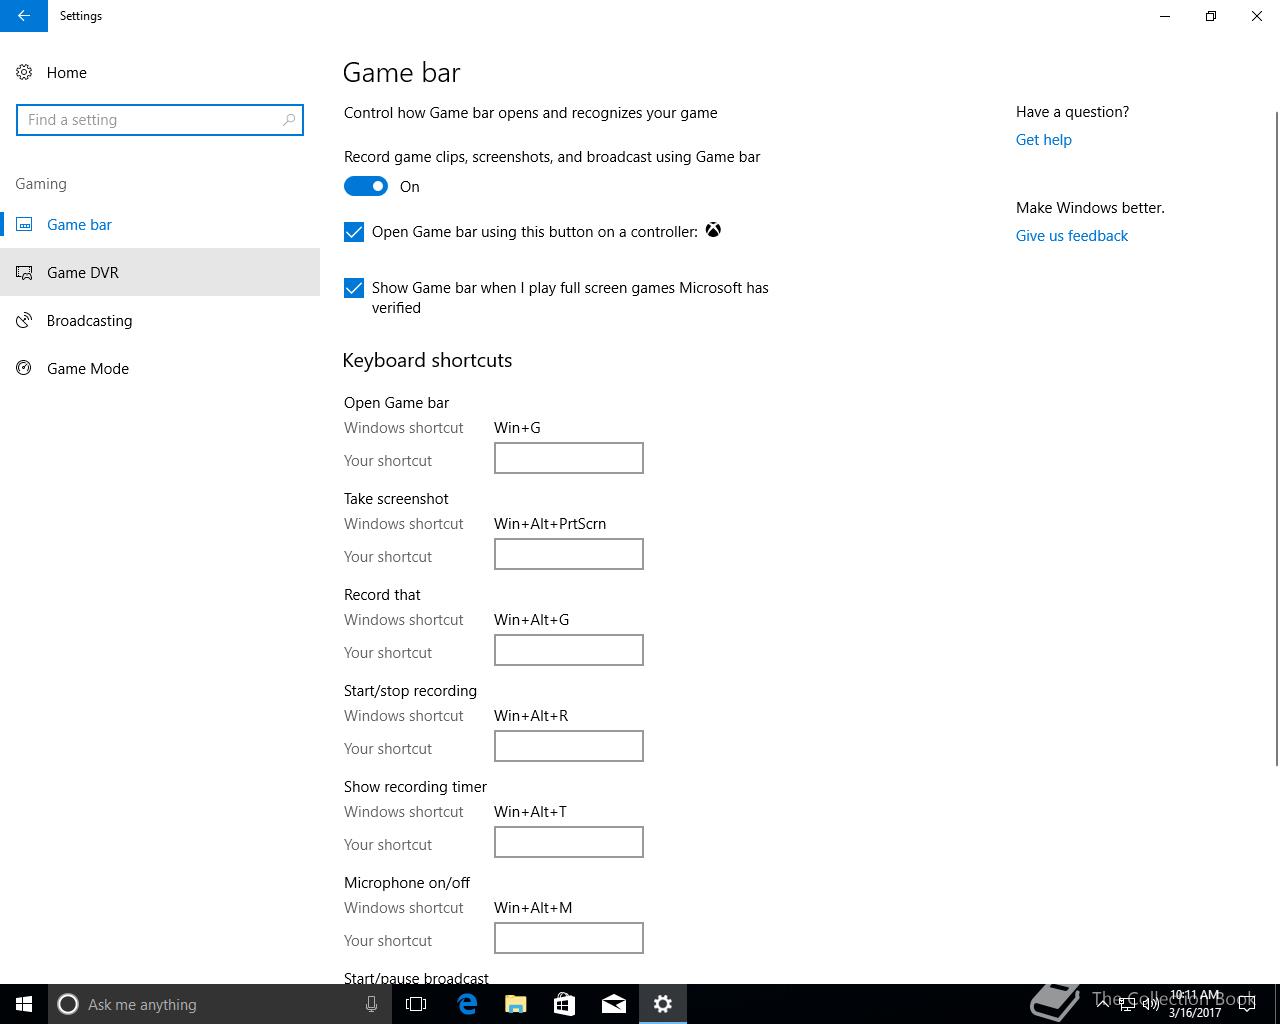Open the Game Mode sidebar icon
This screenshot has height=1024, width=1280.
pyautogui.click(x=25, y=368)
